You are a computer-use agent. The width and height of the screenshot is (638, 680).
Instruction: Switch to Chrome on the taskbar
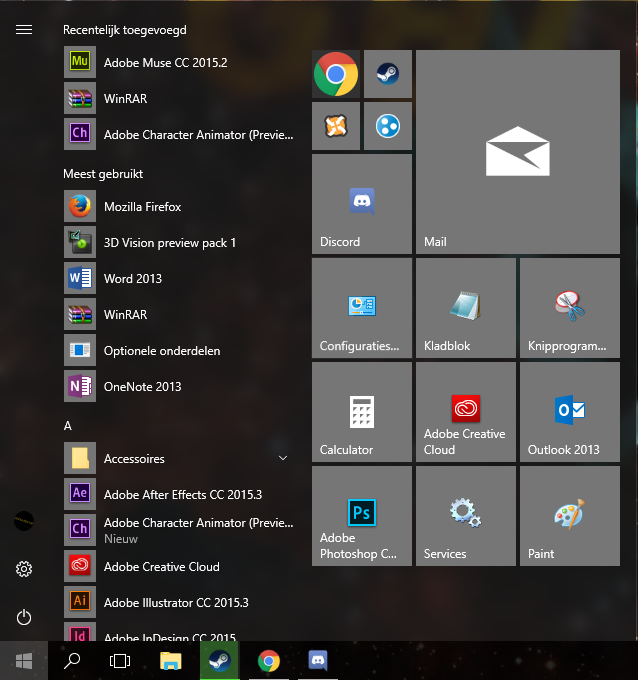pos(269,660)
